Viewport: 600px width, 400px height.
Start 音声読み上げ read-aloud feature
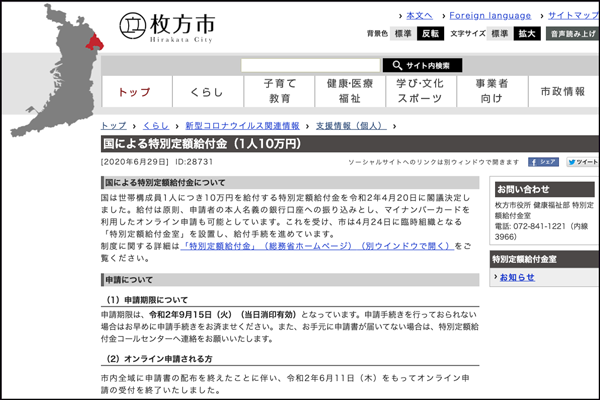[573, 33]
